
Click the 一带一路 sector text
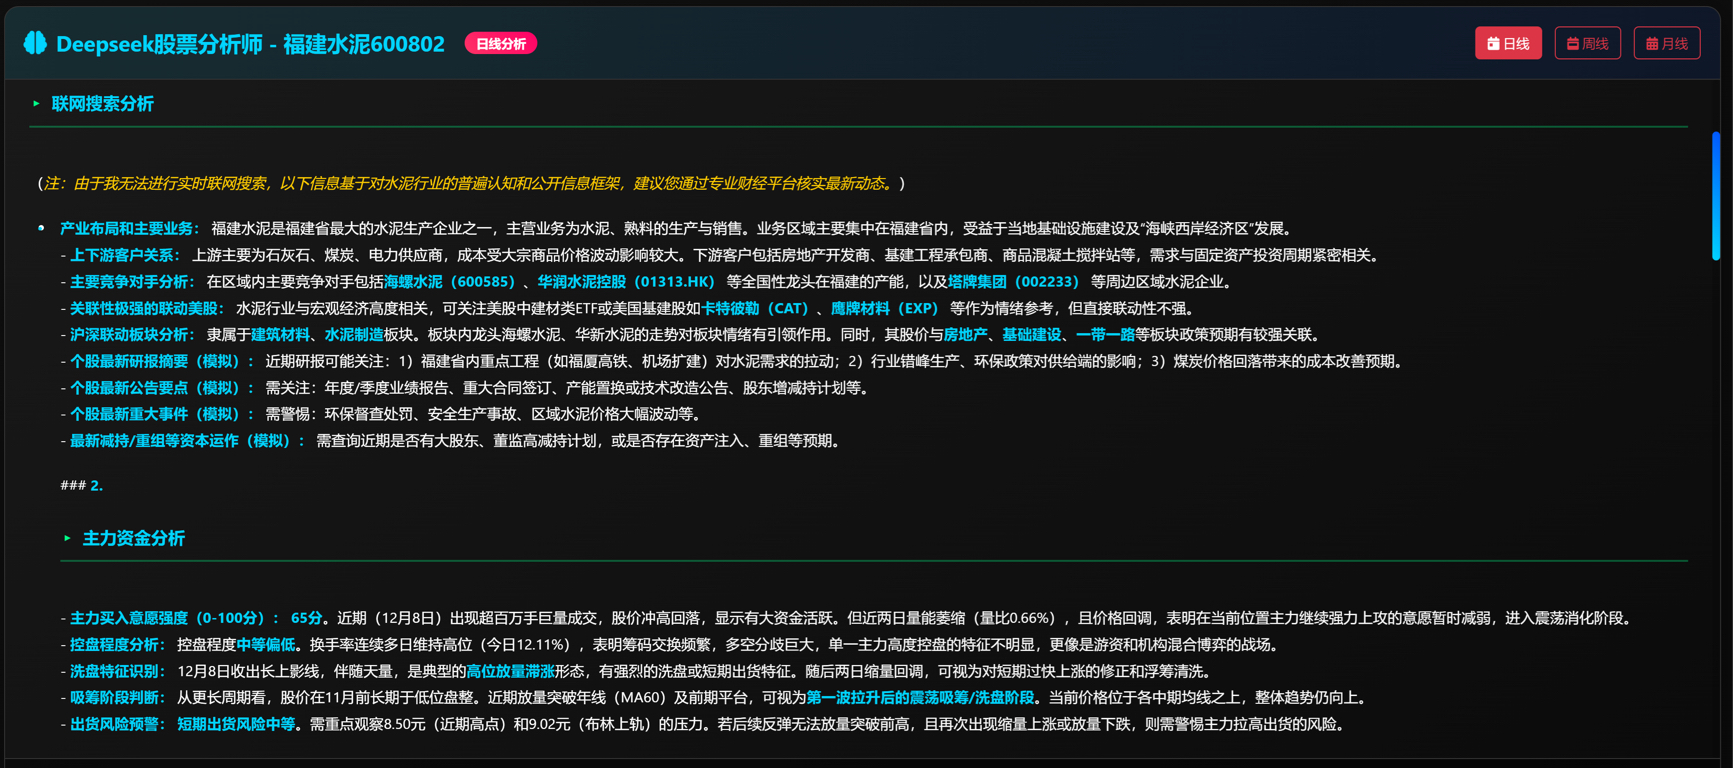pyautogui.click(x=1105, y=335)
